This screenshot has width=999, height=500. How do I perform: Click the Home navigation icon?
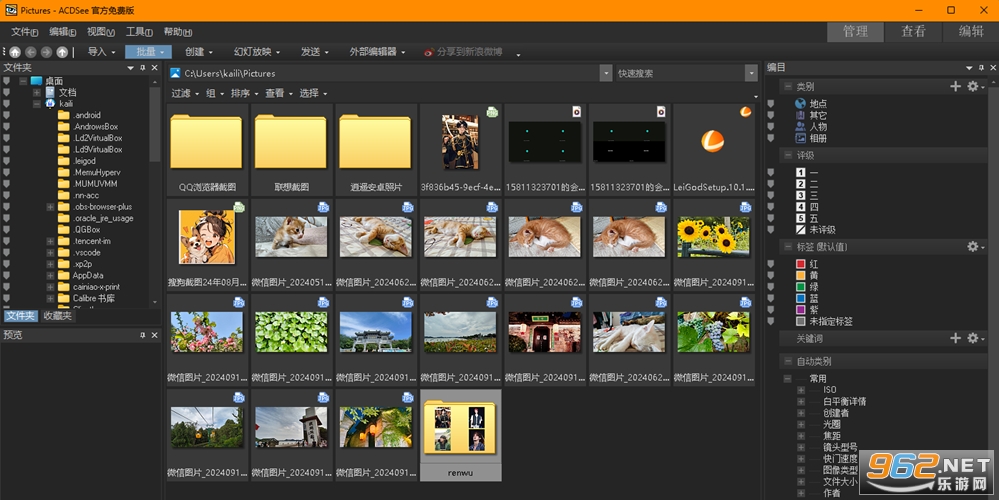tap(15, 52)
